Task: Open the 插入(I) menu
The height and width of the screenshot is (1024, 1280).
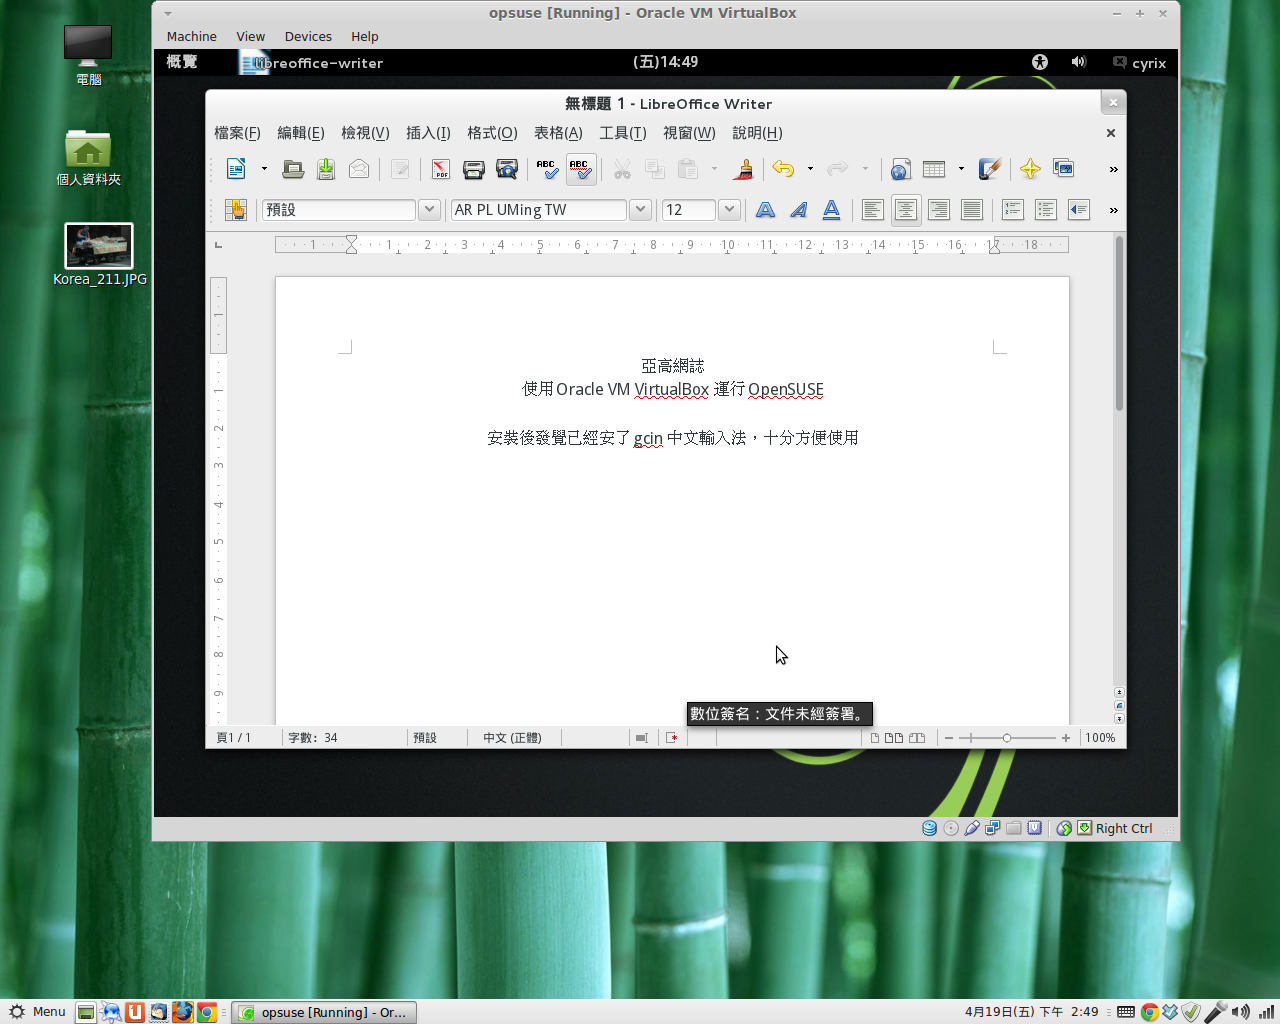Action: 428,133
